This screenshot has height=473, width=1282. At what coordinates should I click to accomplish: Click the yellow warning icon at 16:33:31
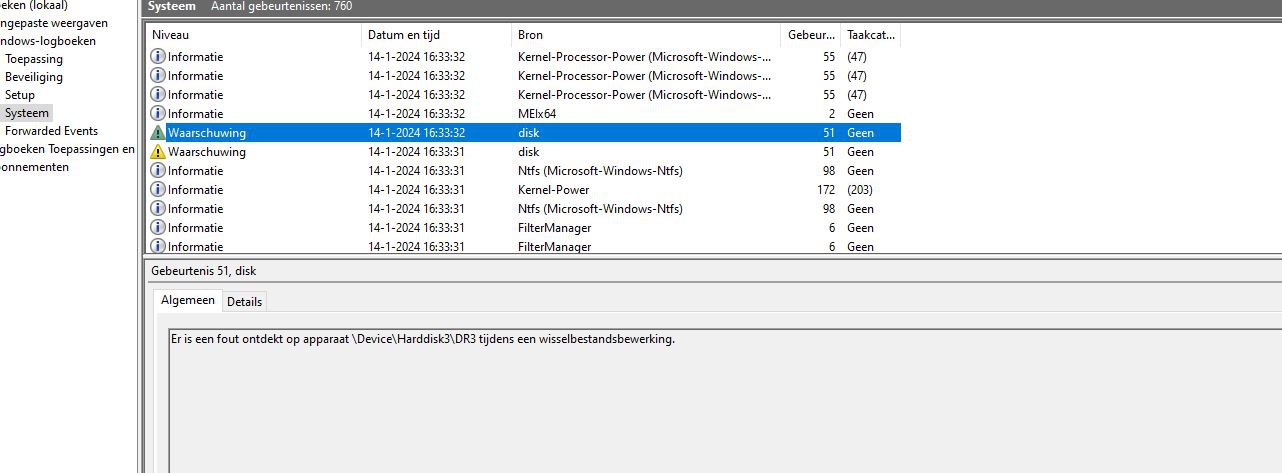pos(157,152)
